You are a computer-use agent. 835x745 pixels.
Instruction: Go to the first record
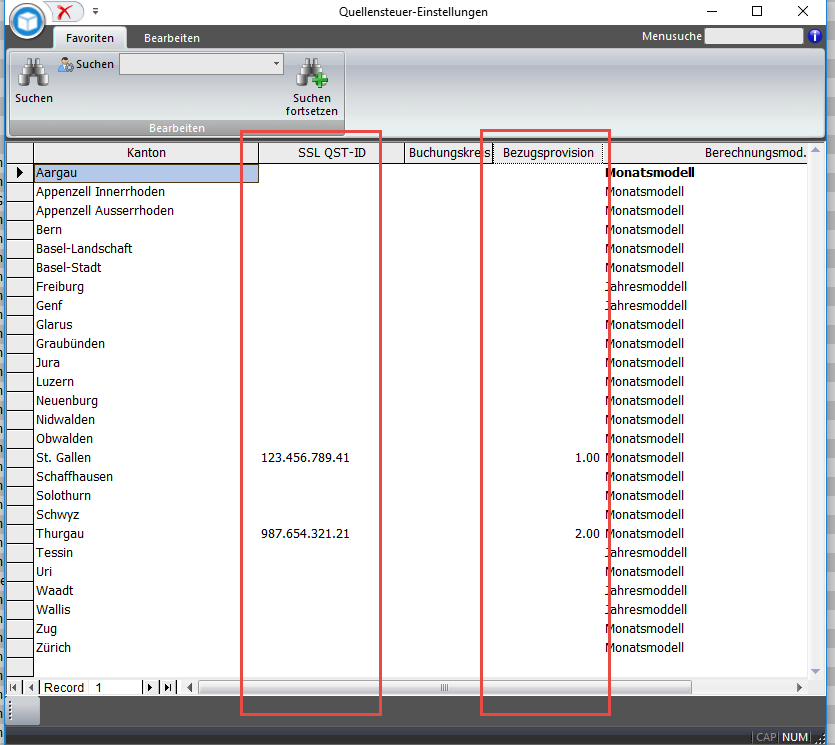[14, 687]
